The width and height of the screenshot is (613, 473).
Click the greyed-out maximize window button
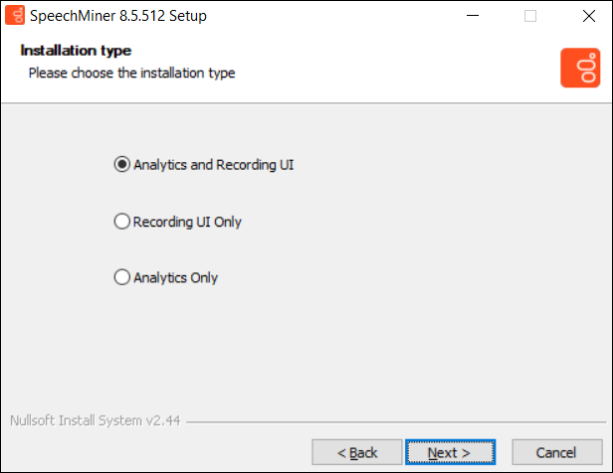[530, 16]
